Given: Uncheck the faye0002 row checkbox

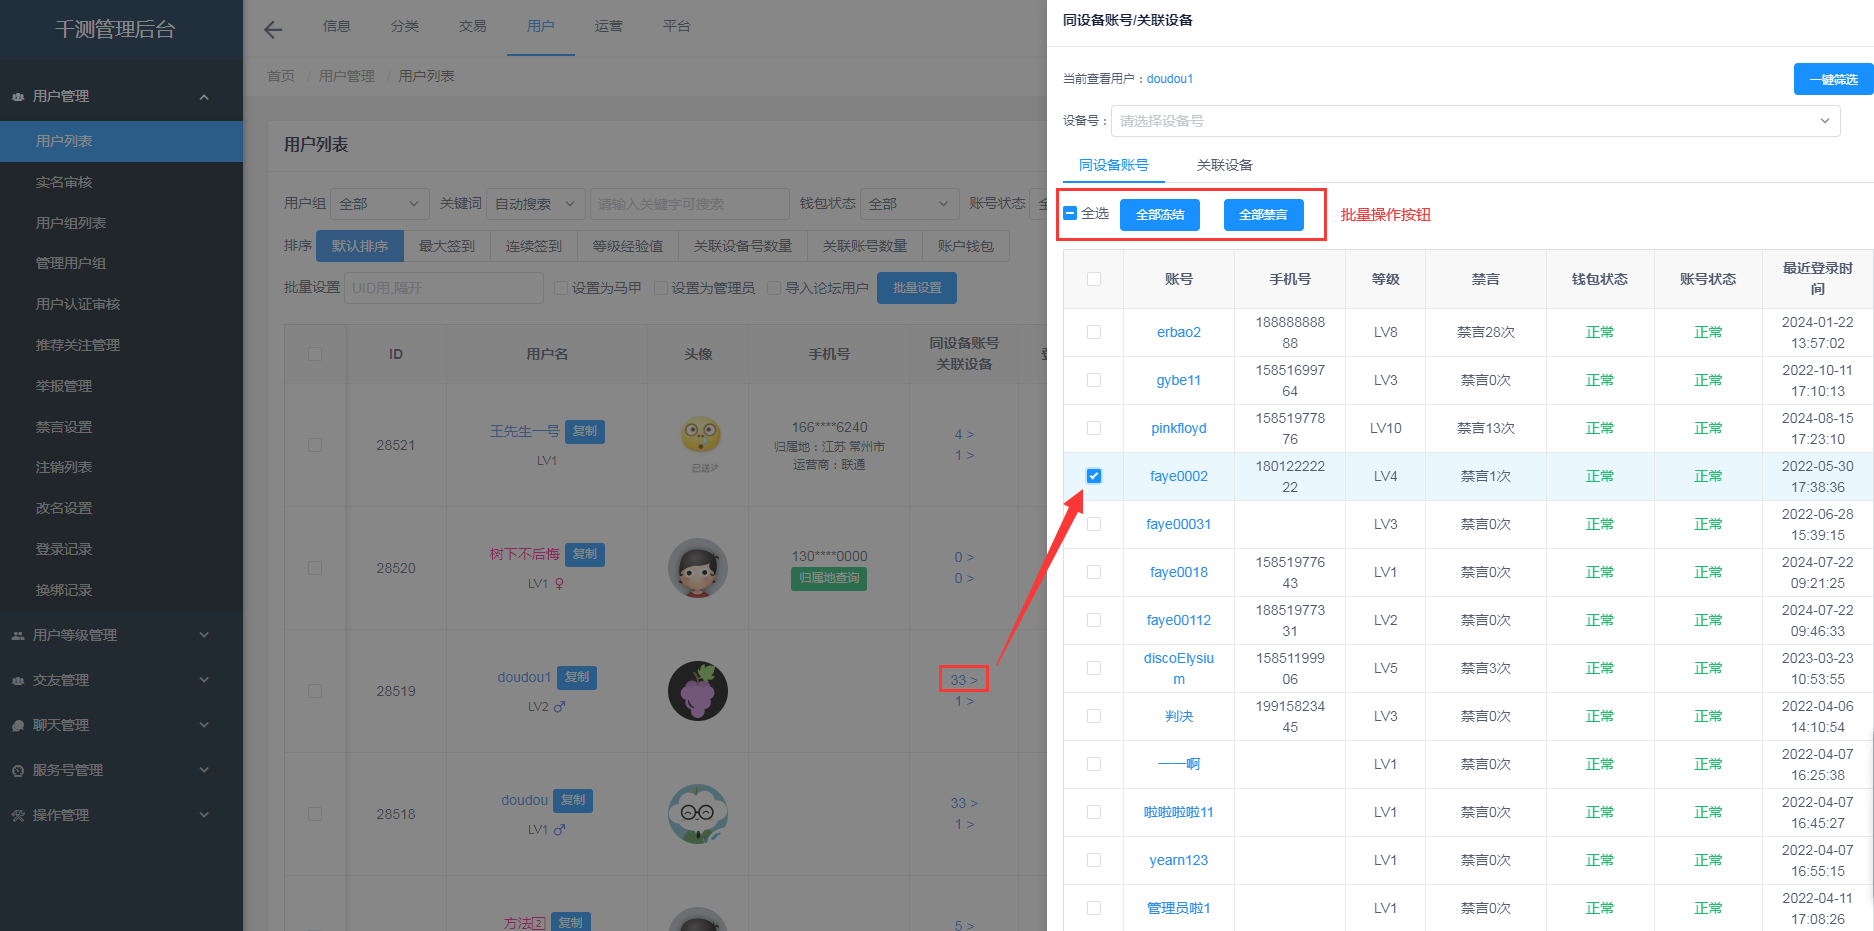Looking at the screenshot, I should tap(1094, 476).
